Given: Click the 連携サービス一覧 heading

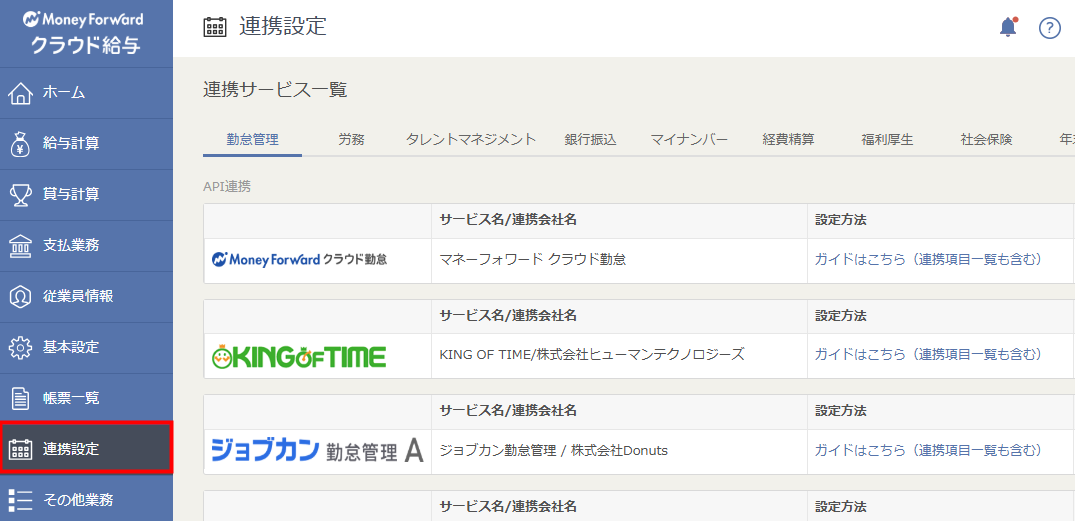Looking at the screenshot, I should (275, 90).
